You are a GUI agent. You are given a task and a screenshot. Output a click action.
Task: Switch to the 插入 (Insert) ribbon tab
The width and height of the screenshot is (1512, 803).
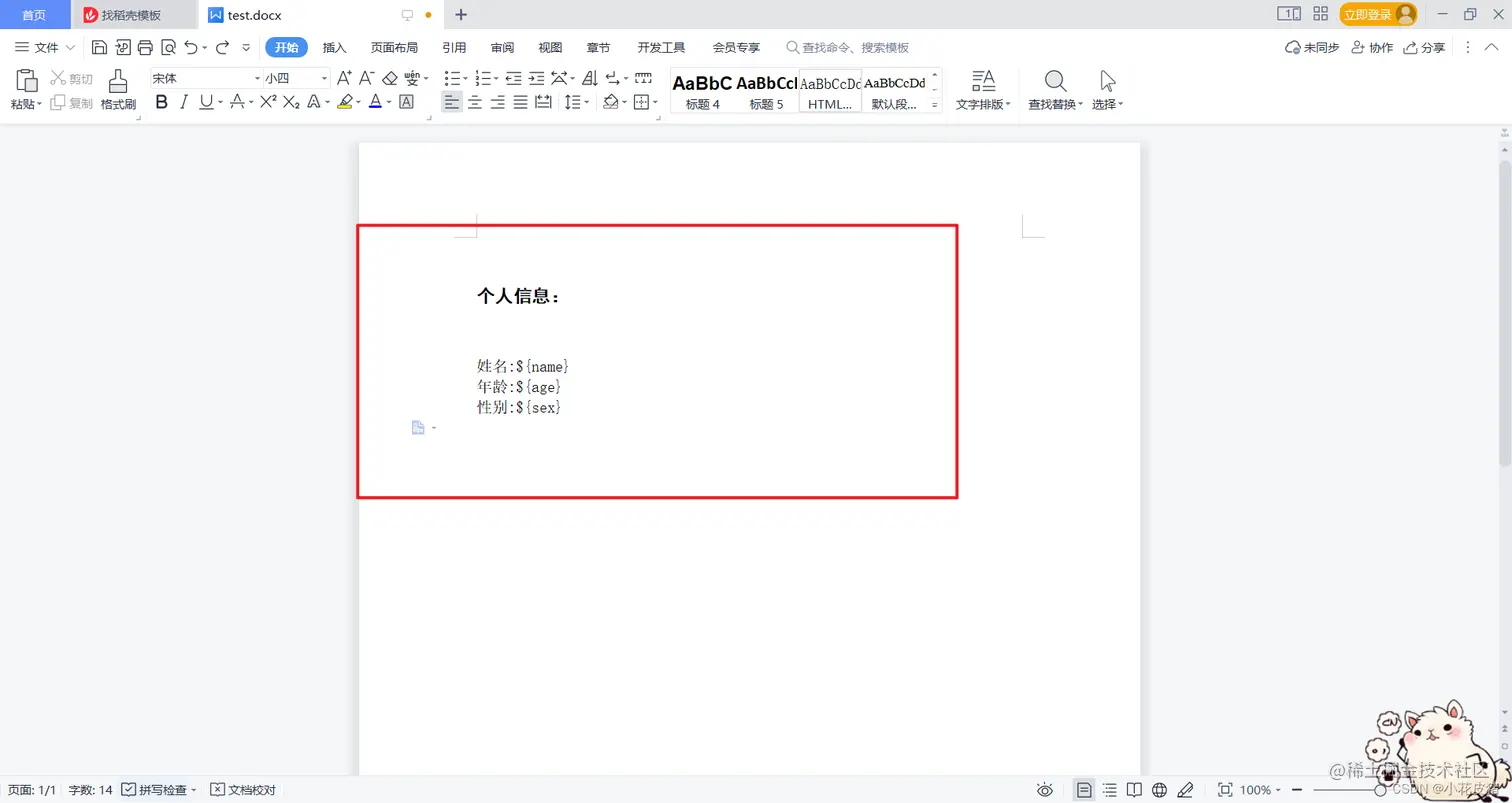click(x=334, y=47)
